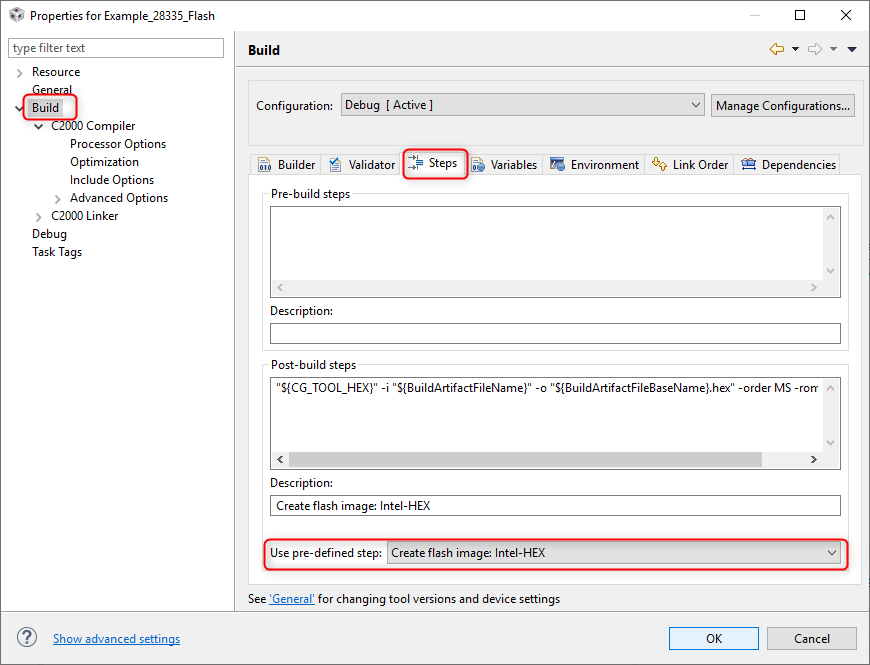Click the Cancel button
This screenshot has height=665, width=870.
click(x=811, y=638)
